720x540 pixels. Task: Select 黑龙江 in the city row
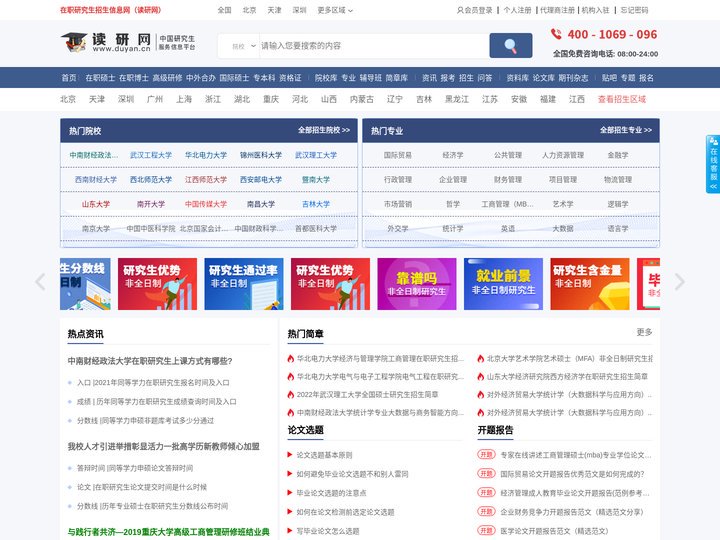[457, 99]
